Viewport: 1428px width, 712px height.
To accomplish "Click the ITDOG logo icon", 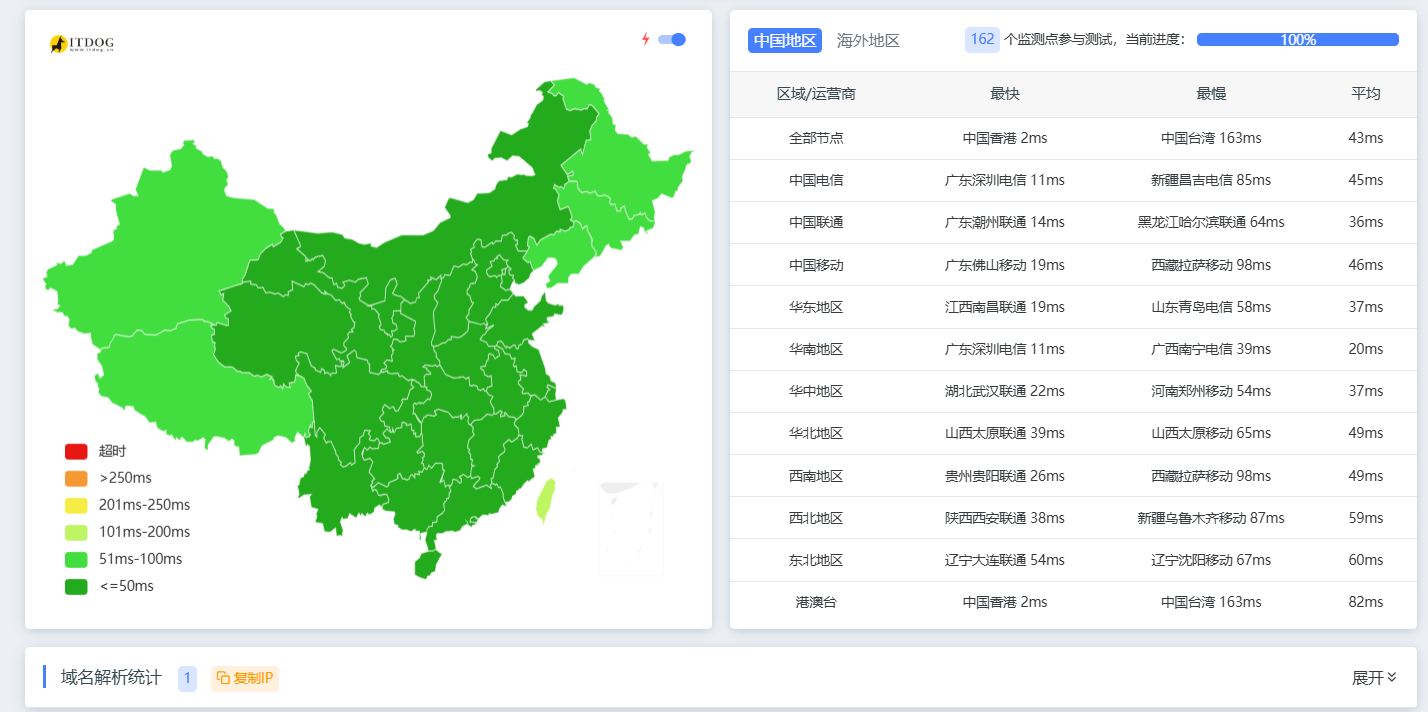I will (59, 44).
